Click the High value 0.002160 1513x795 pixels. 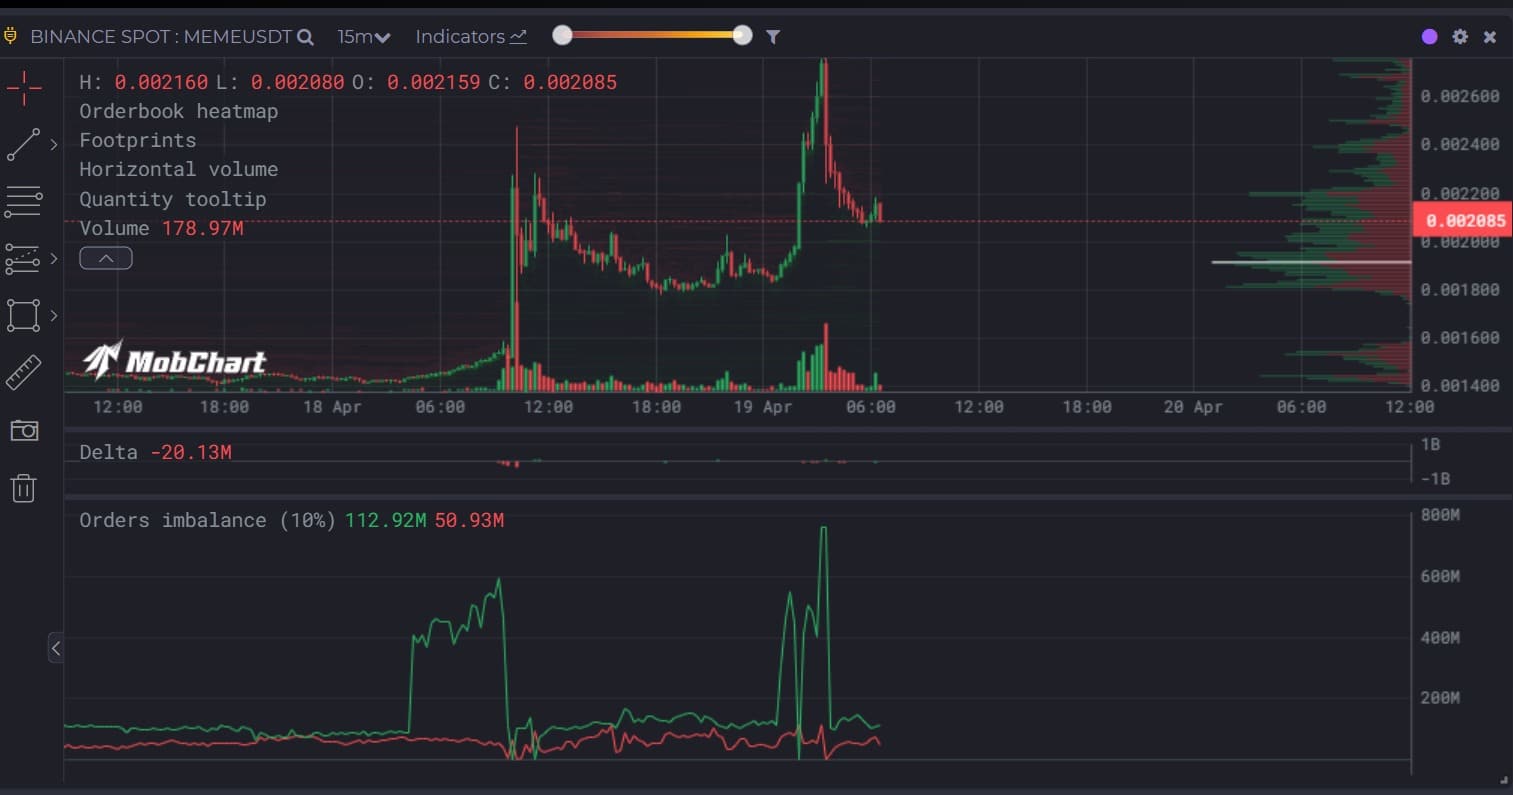tap(161, 82)
